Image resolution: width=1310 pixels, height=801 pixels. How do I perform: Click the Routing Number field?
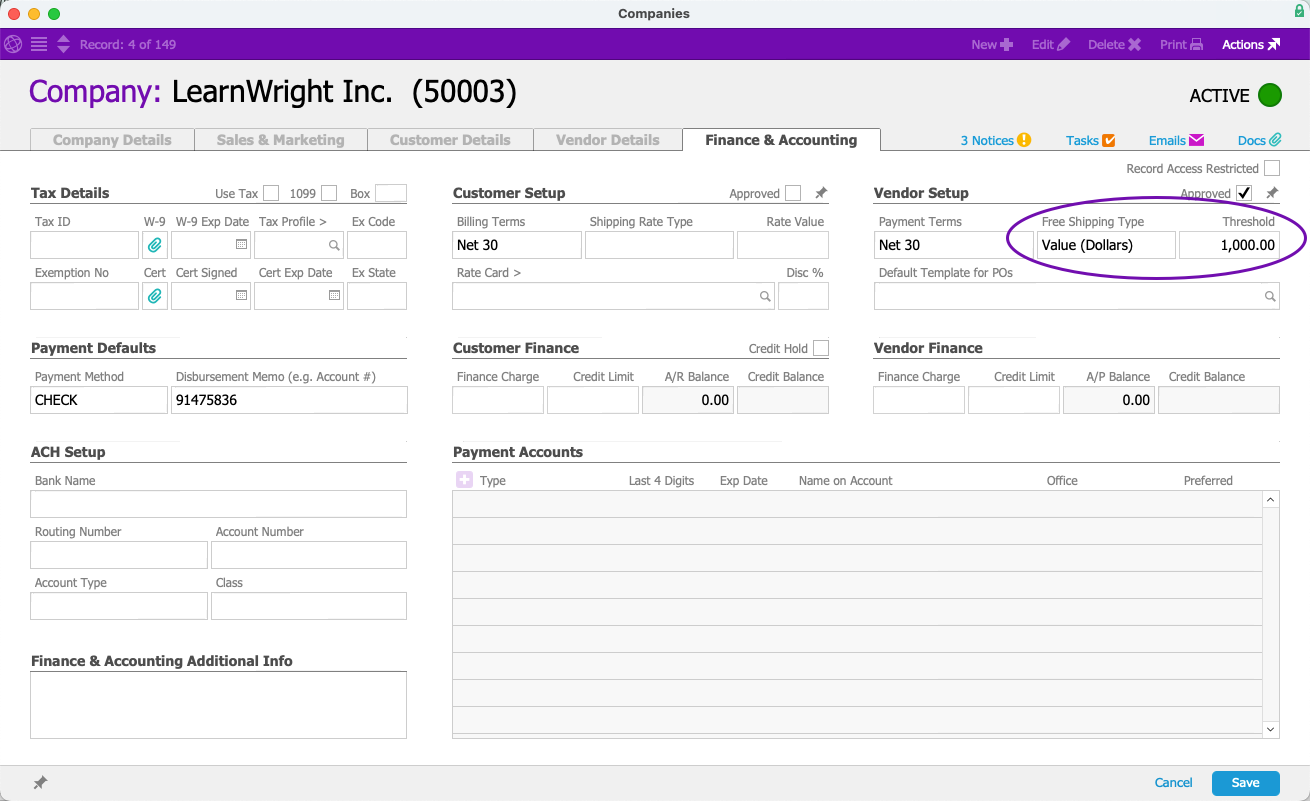119,555
